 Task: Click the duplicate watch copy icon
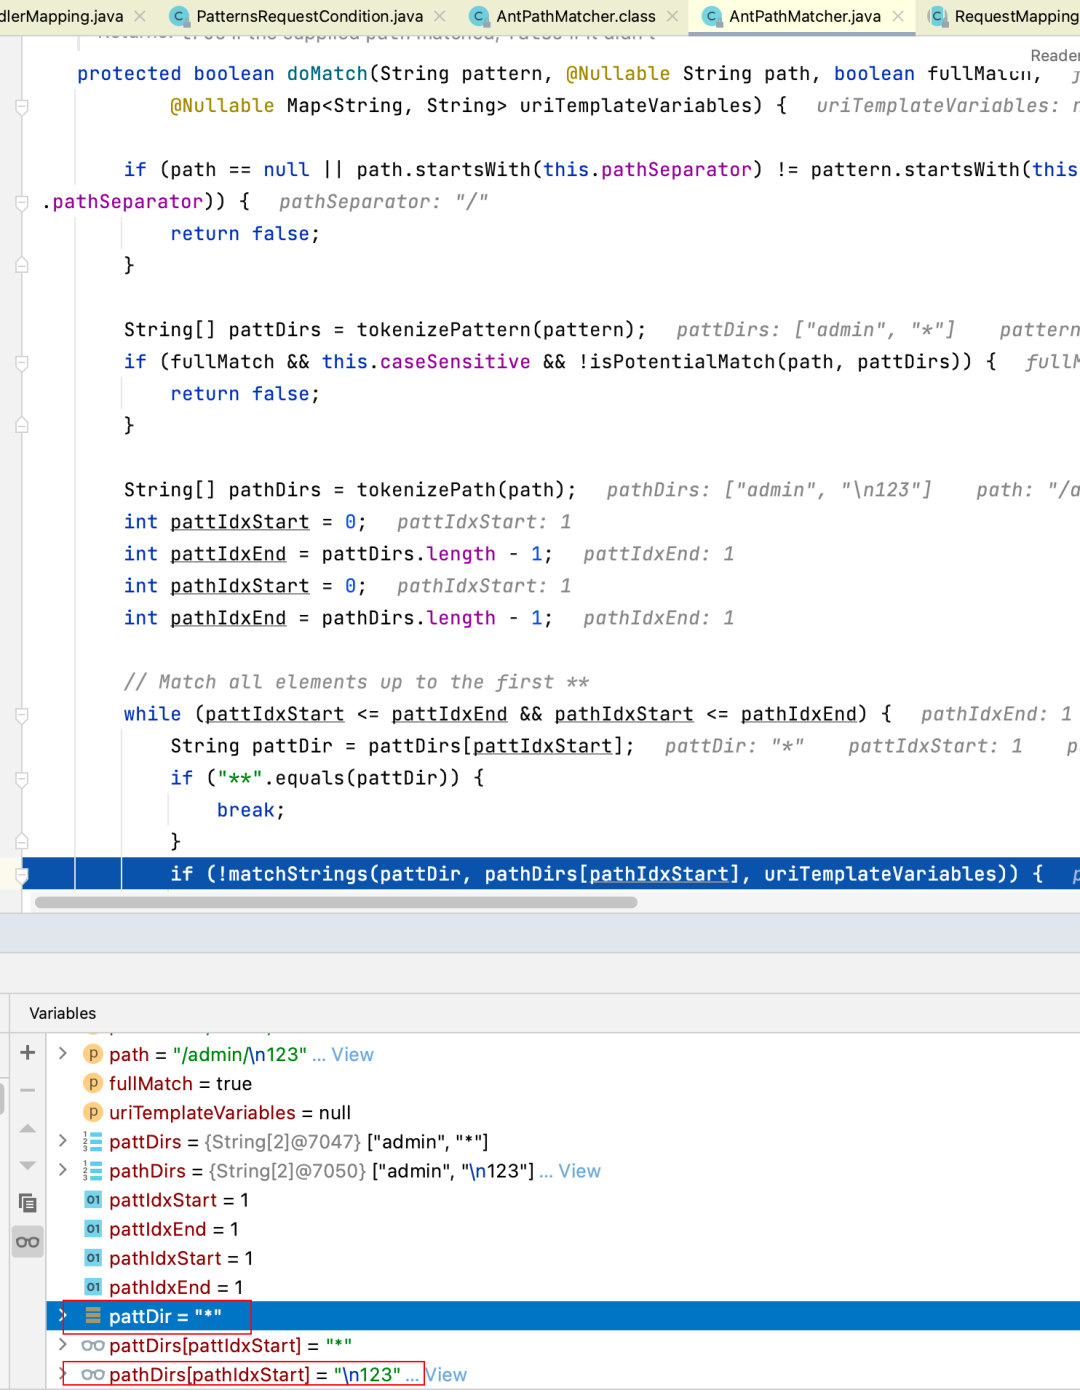pos(28,1203)
